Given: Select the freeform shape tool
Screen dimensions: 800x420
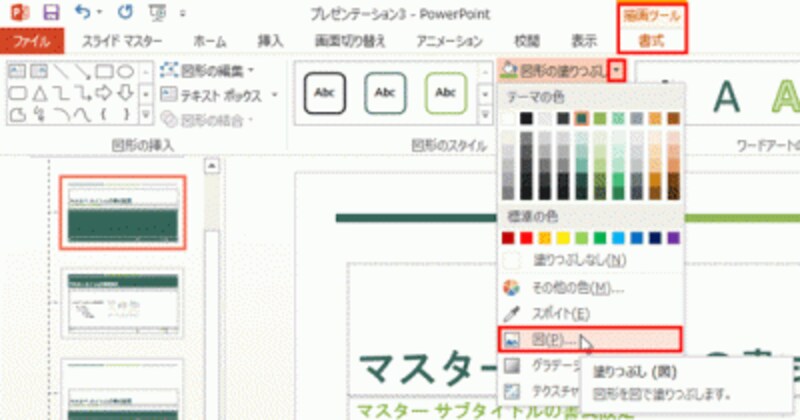Looking at the screenshot, I should point(17,115).
